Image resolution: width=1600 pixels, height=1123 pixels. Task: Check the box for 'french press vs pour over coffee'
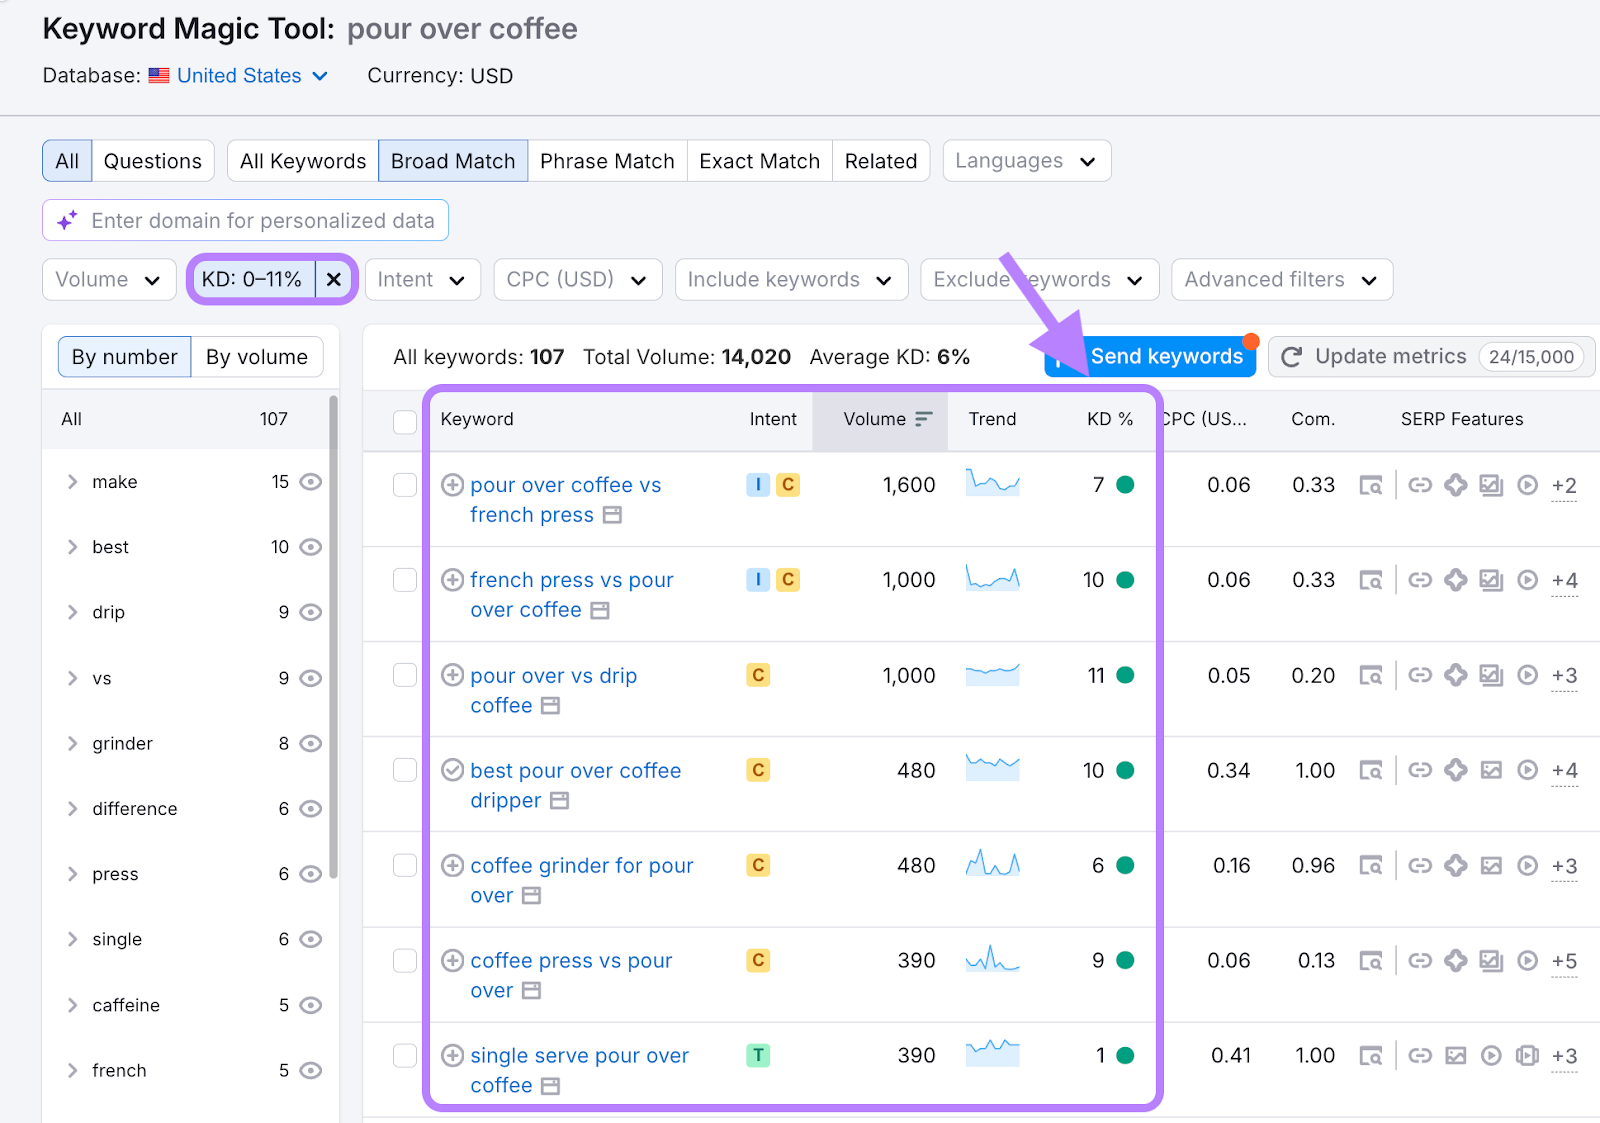pyautogui.click(x=405, y=580)
